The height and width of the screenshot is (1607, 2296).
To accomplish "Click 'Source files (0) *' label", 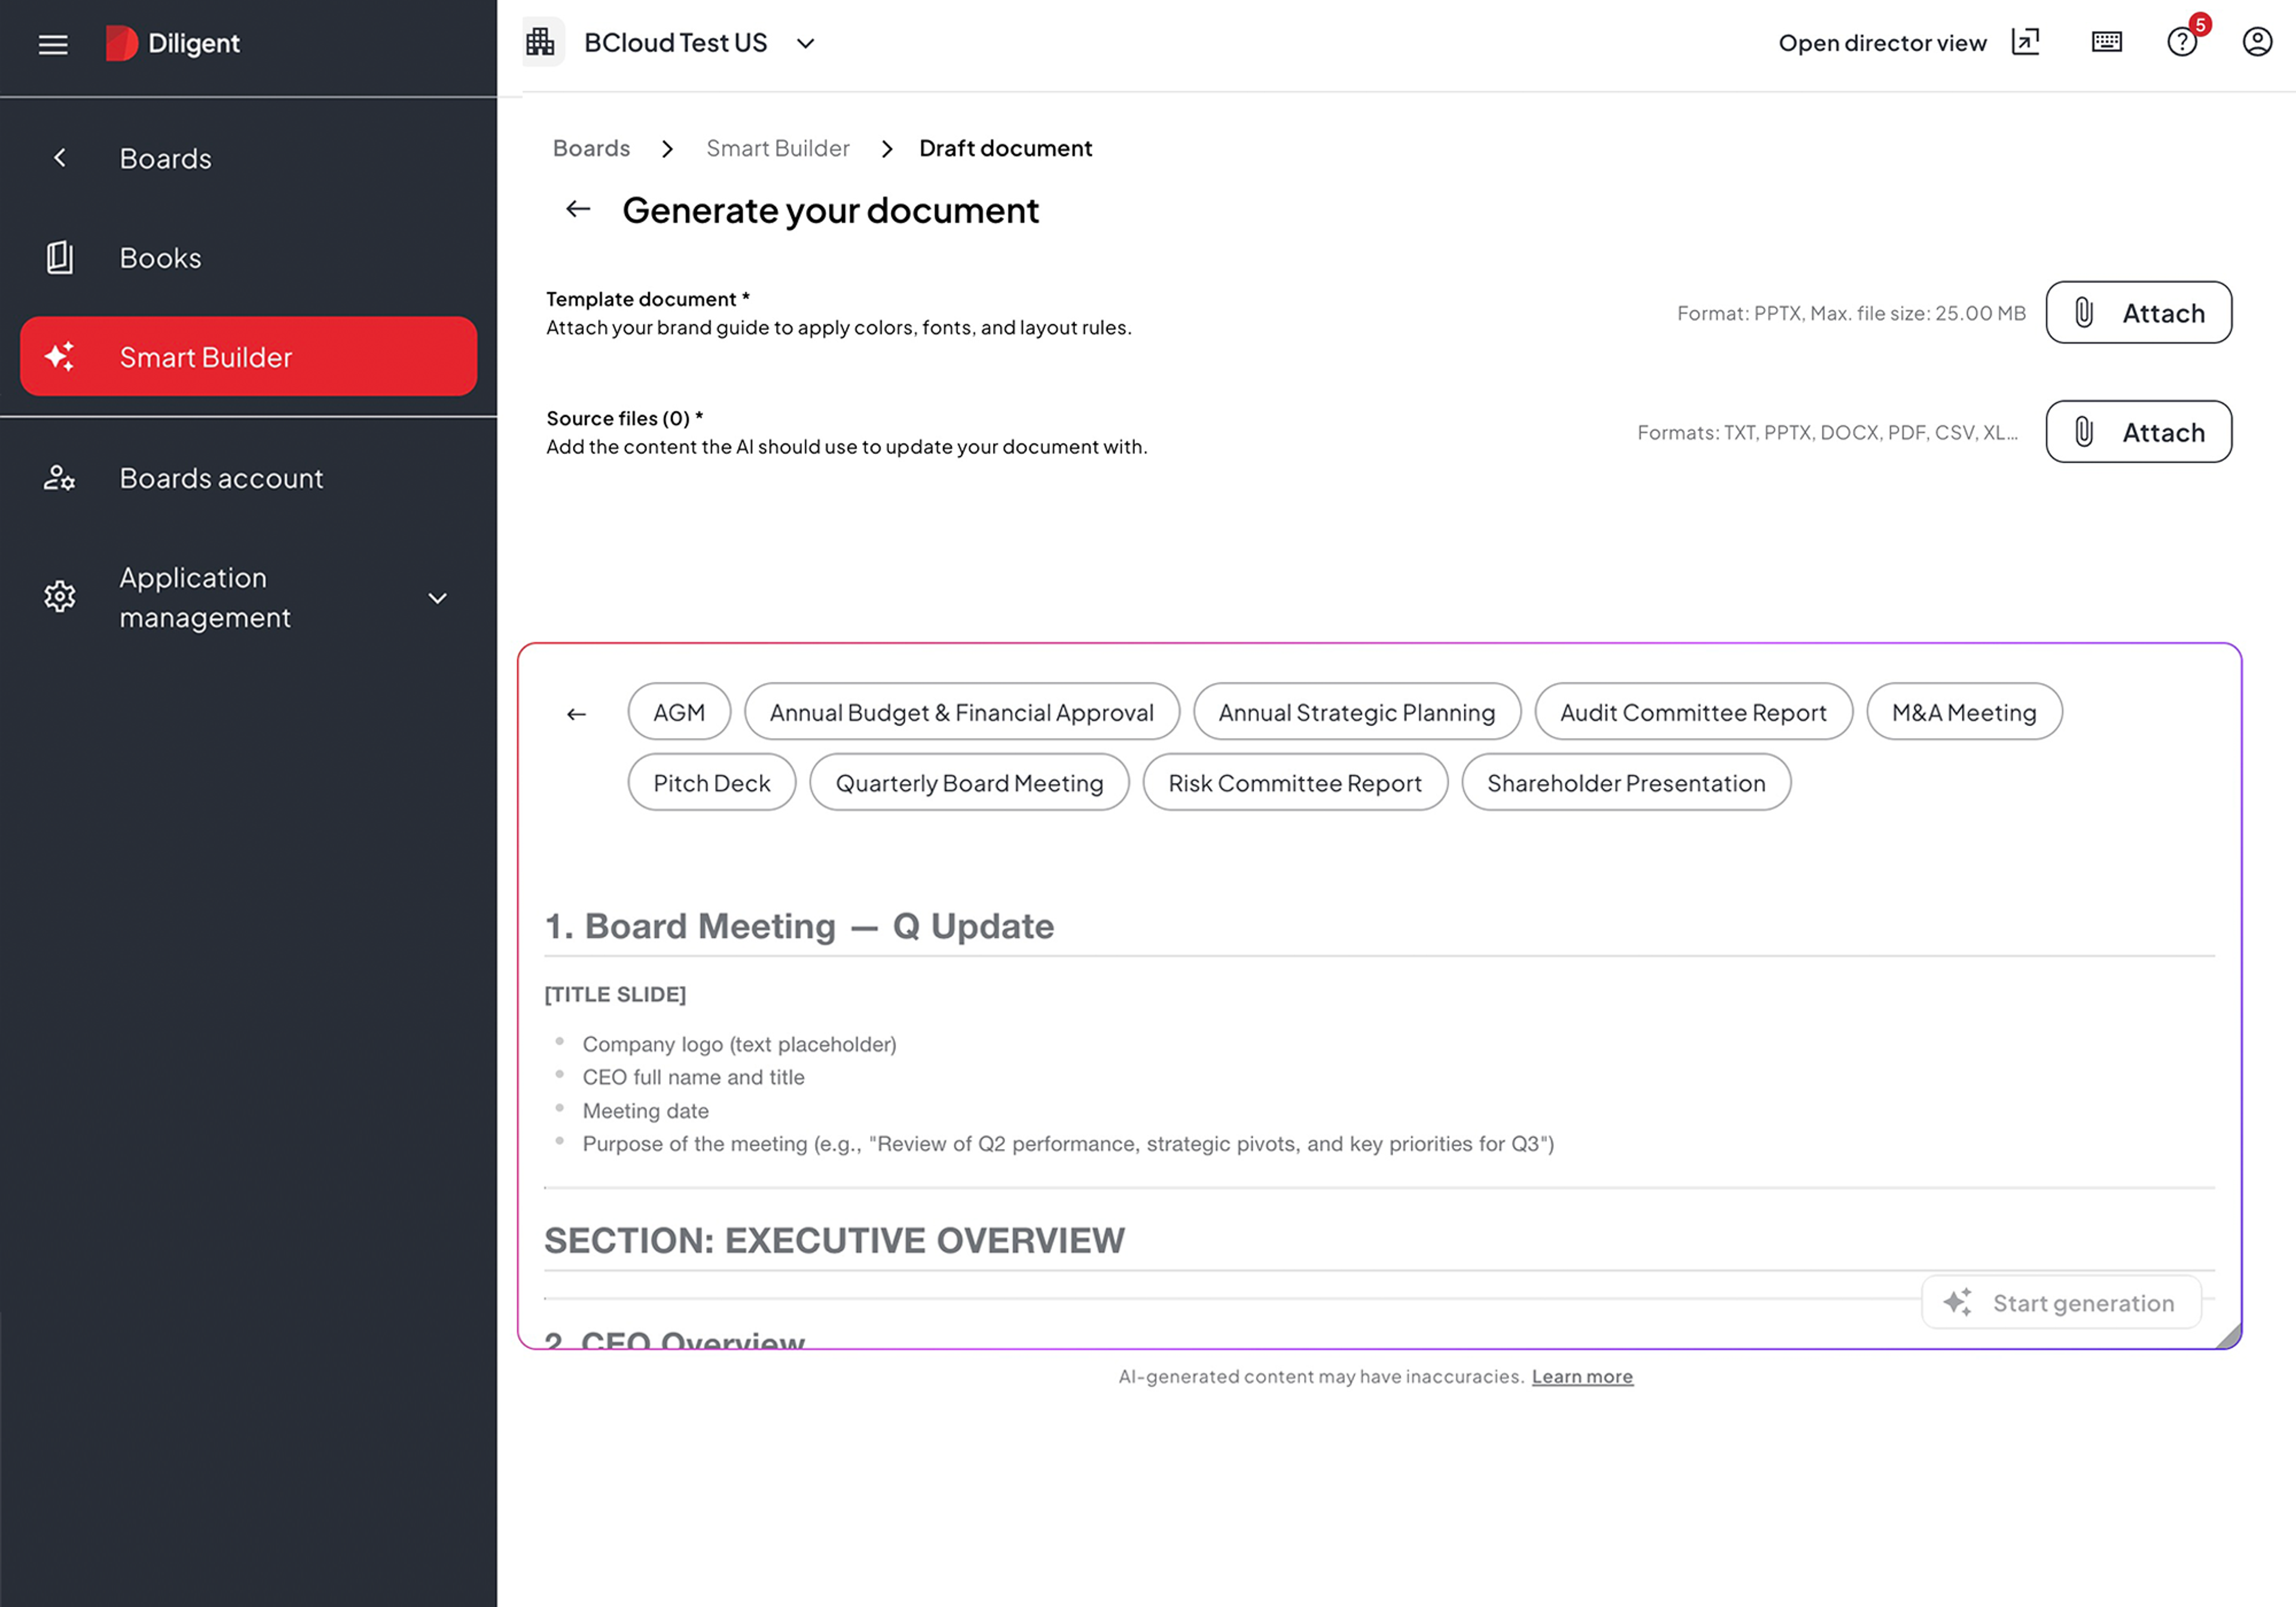I will (x=624, y=418).
